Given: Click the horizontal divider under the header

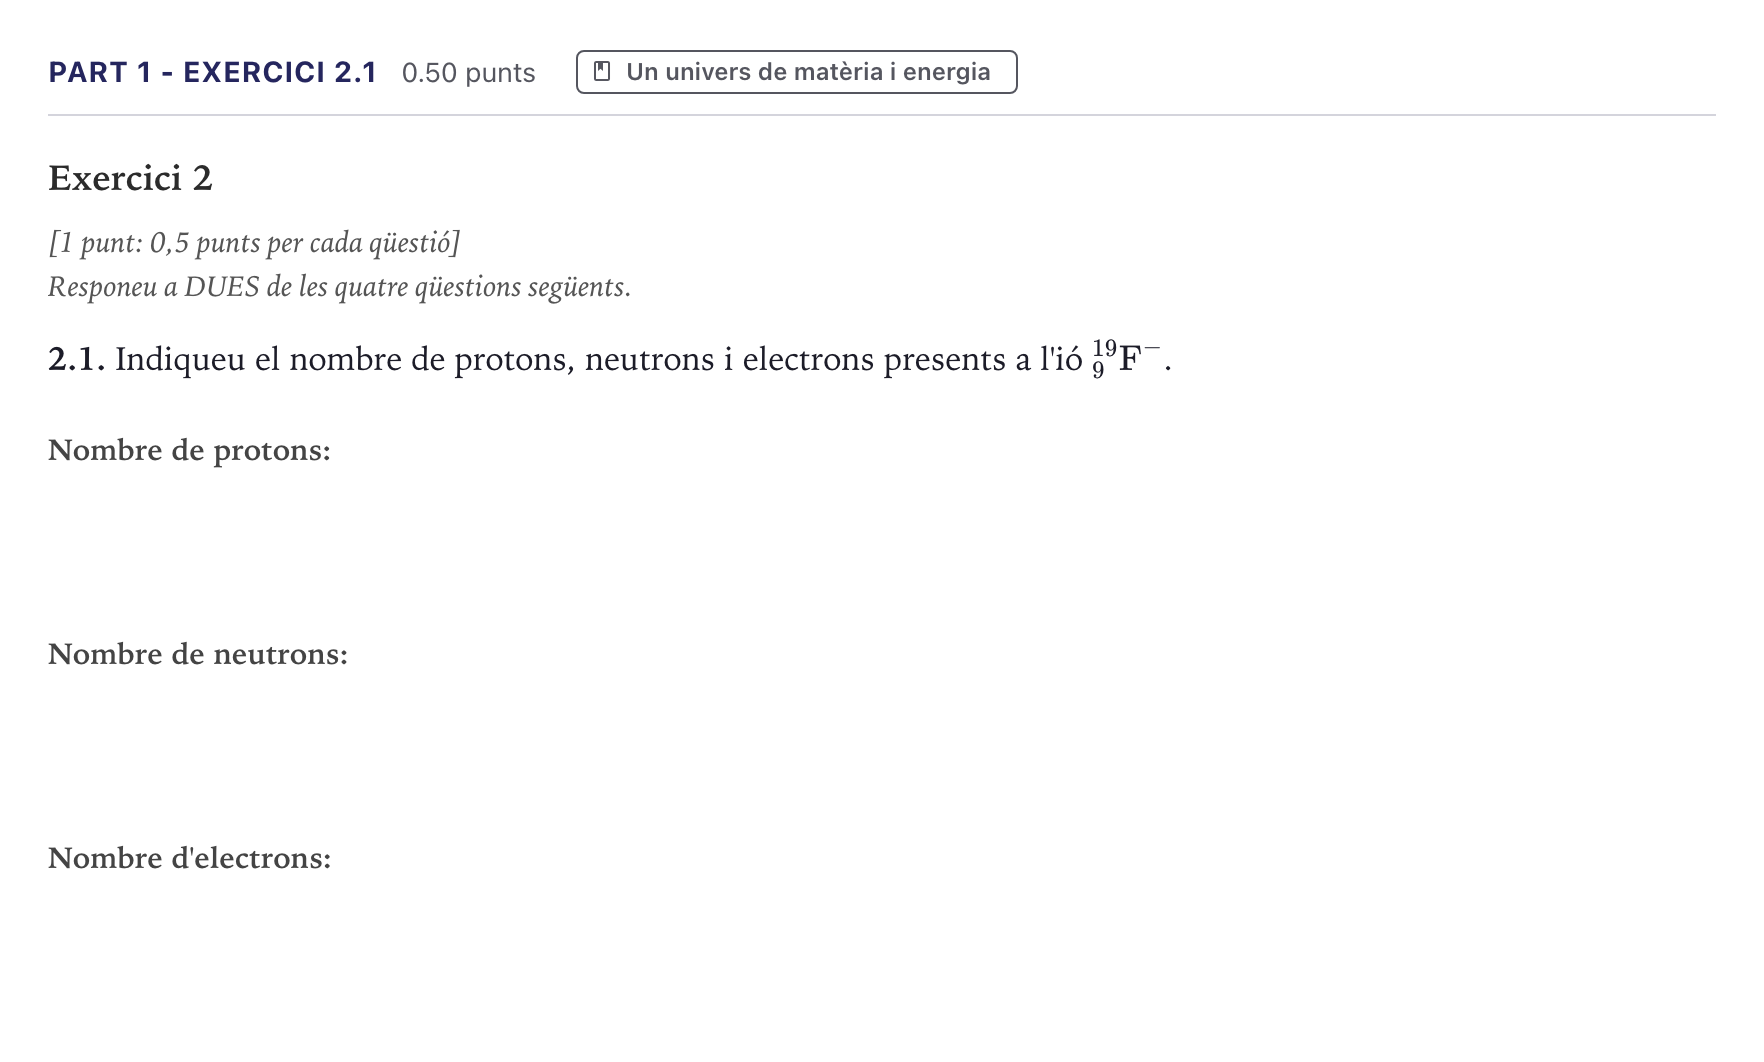Looking at the screenshot, I should (882, 115).
